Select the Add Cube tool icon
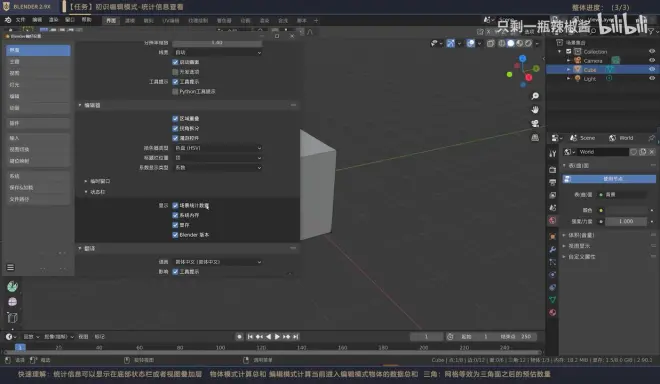 (x=12, y=317)
